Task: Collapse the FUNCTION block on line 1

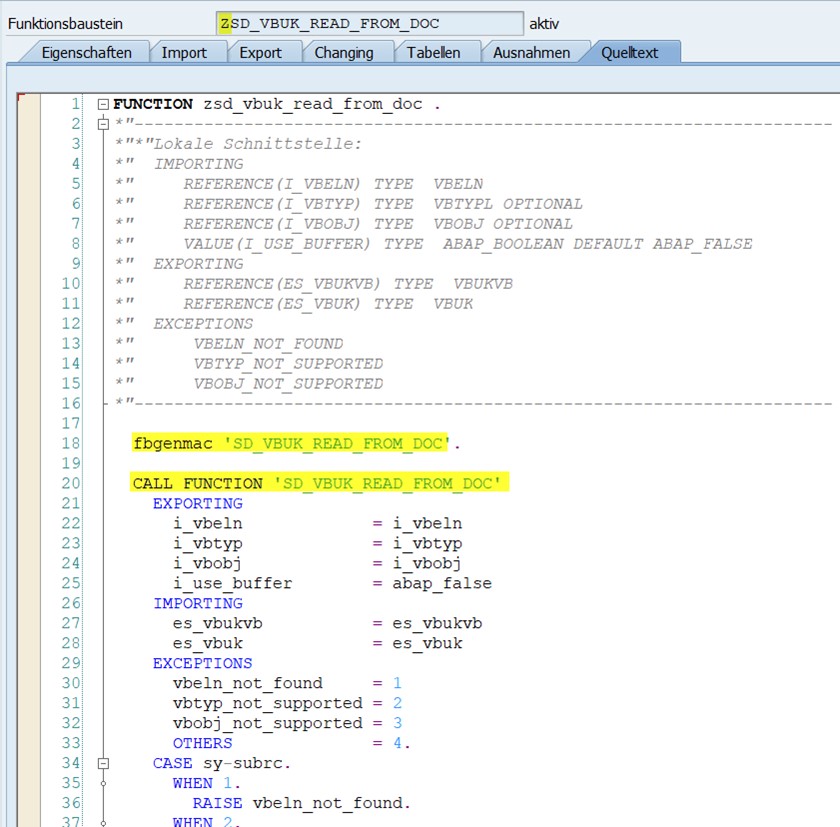Action: (103, 104)
